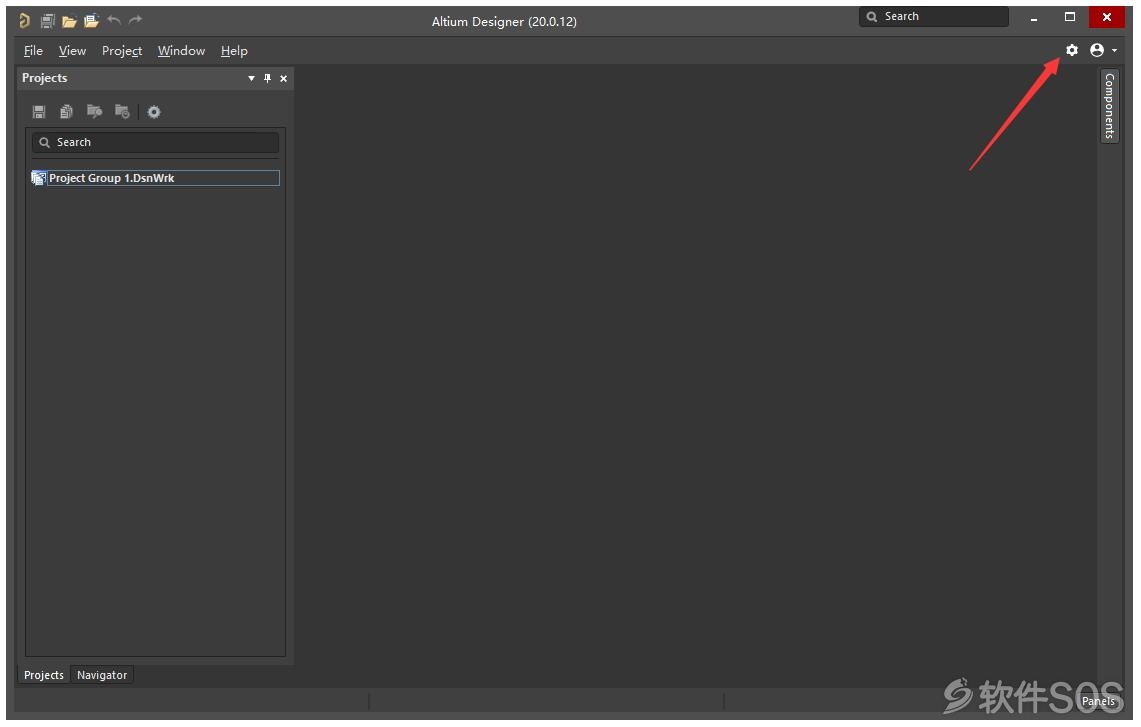Click the Projects panel Search field

pos(155,143)
